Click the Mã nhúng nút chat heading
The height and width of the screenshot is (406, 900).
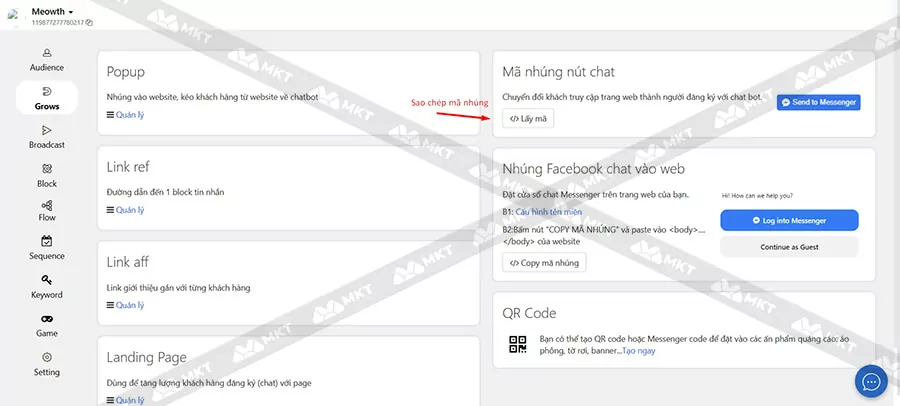tap(558, 72)
